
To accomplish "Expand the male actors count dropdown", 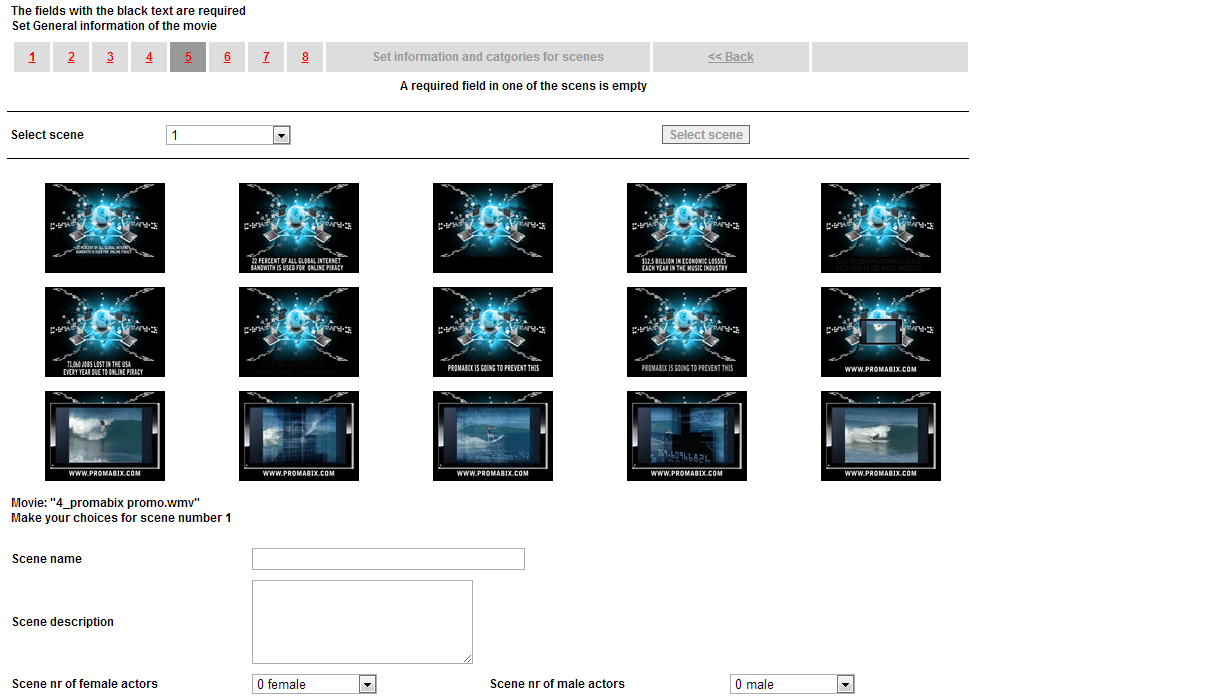I will (x=792, y=684).
